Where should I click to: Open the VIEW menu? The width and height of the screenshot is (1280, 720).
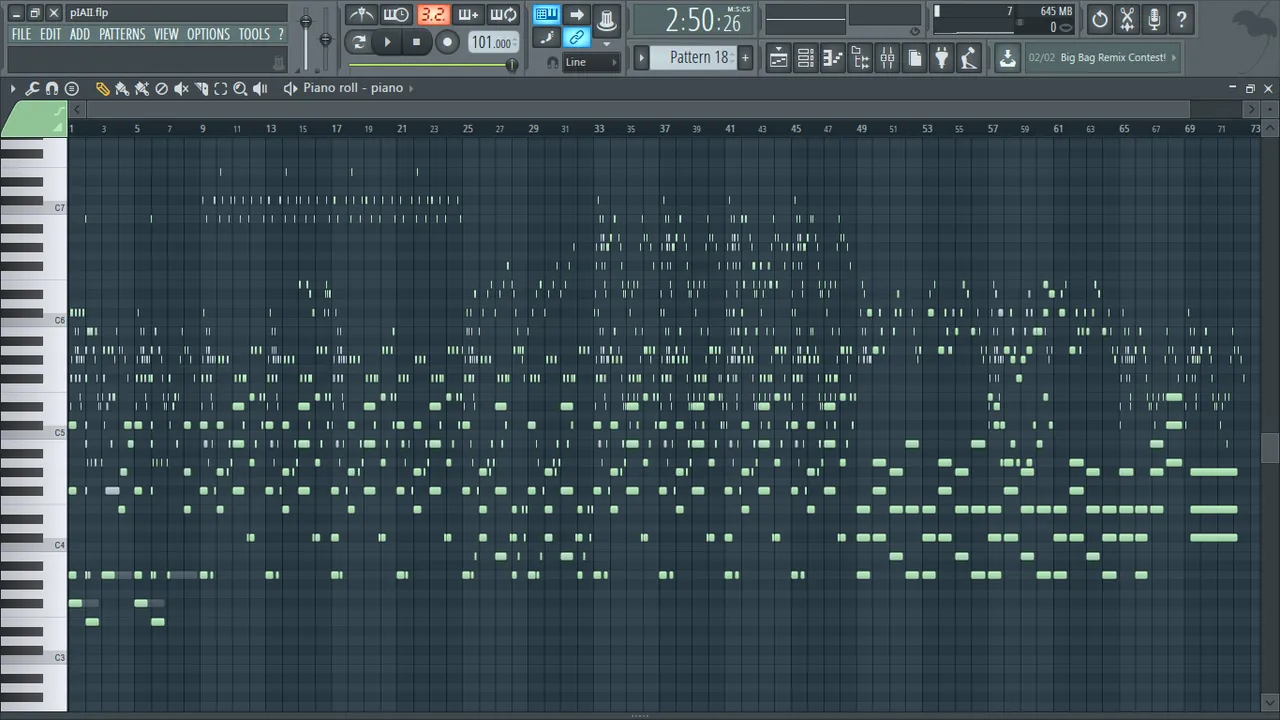pyautogui.click(x=166, y=34)
